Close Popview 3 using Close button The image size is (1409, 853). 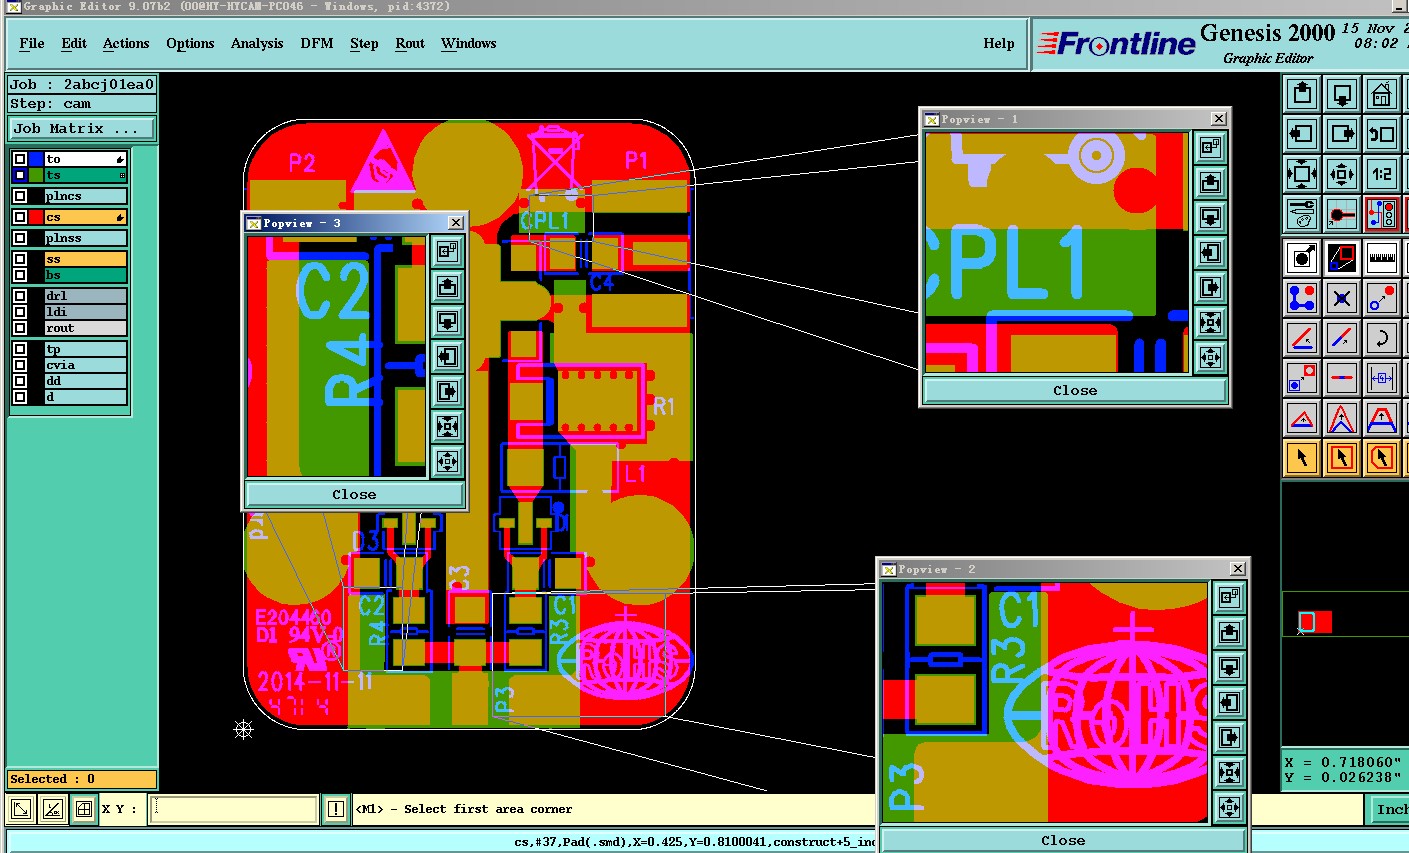354,494
